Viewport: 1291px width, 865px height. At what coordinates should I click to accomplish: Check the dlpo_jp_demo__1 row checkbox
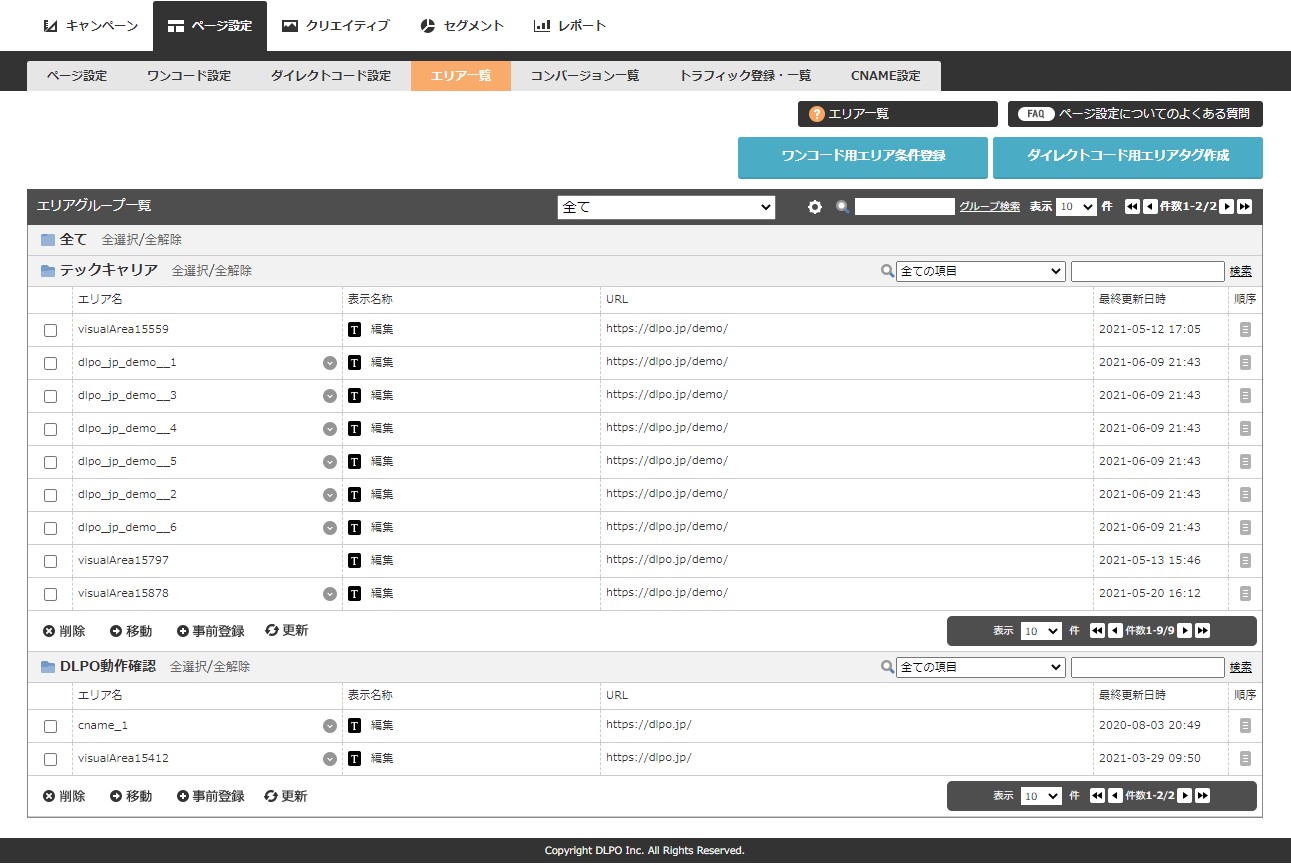click(x=51, y=363)
